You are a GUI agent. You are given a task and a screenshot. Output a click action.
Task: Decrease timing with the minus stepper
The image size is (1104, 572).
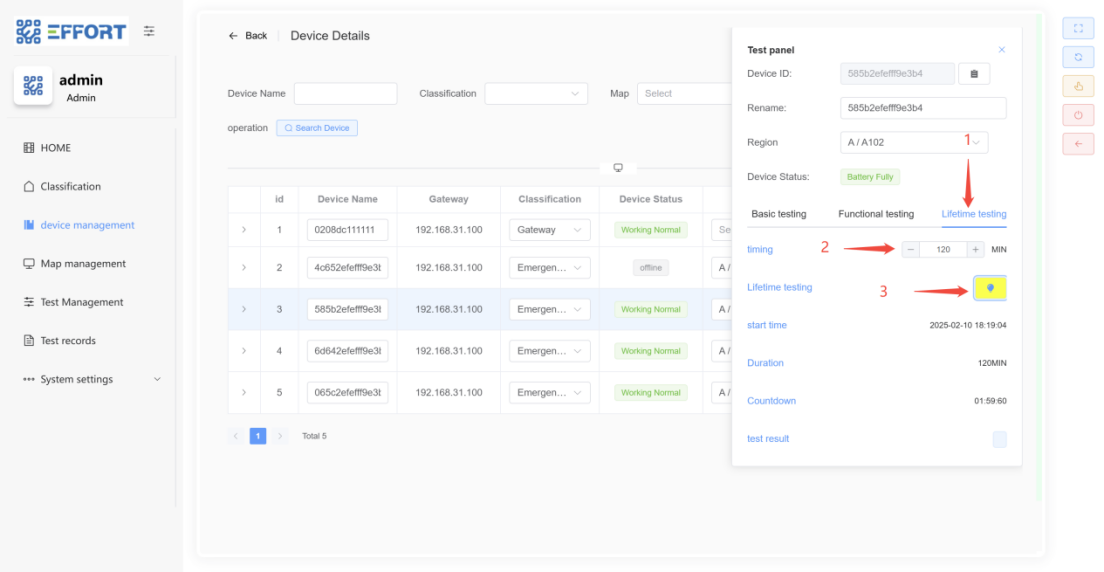click(911, 249)
